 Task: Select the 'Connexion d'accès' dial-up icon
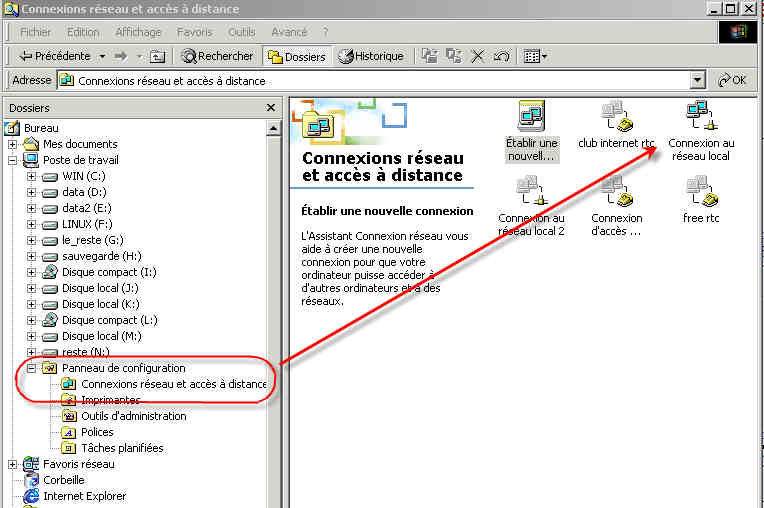coord(616,192)
